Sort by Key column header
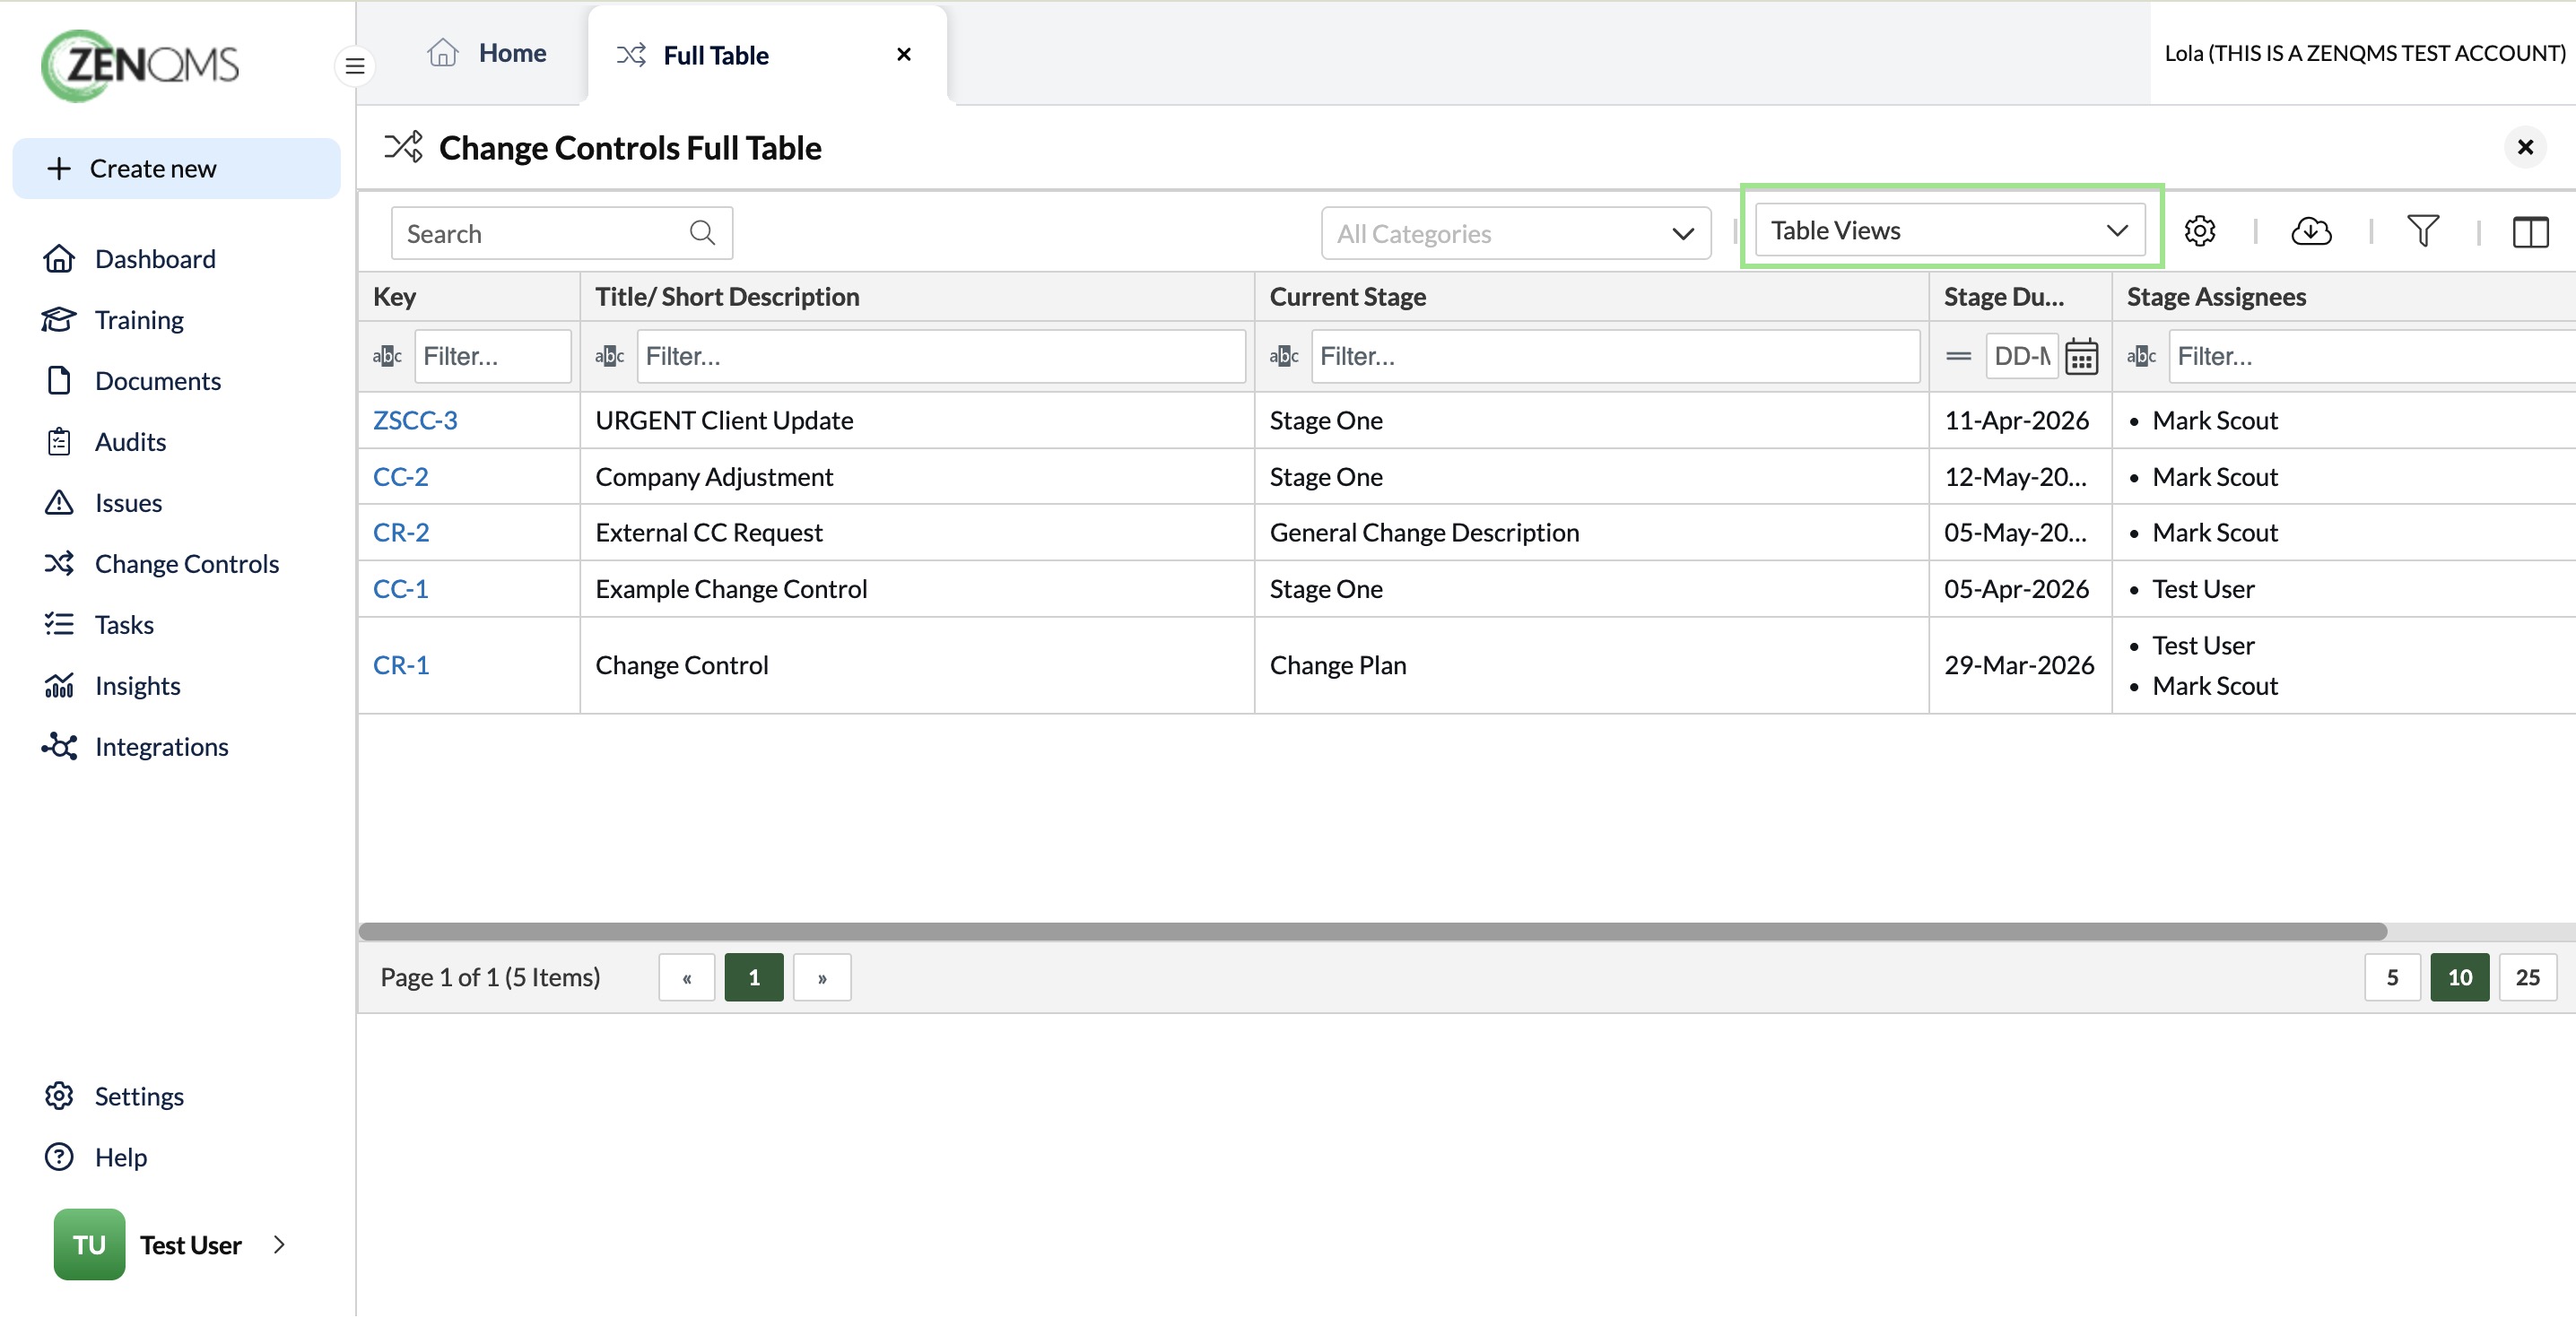 click(x=469, y=297)
